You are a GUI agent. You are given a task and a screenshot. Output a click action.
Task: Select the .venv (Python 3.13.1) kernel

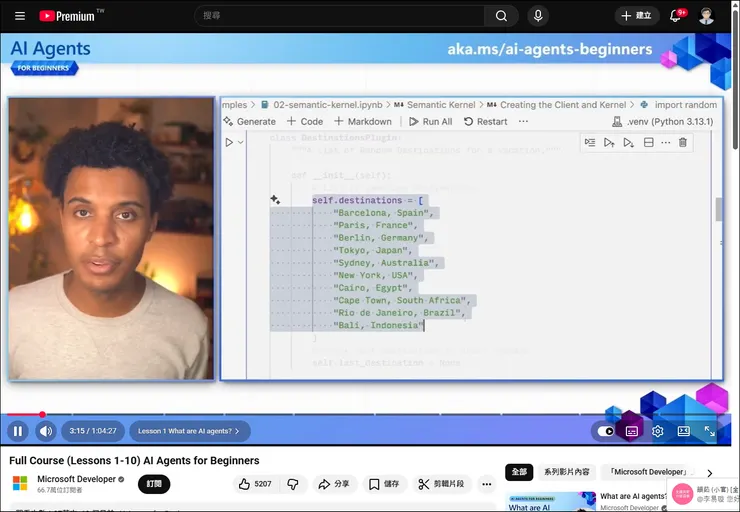662,122
